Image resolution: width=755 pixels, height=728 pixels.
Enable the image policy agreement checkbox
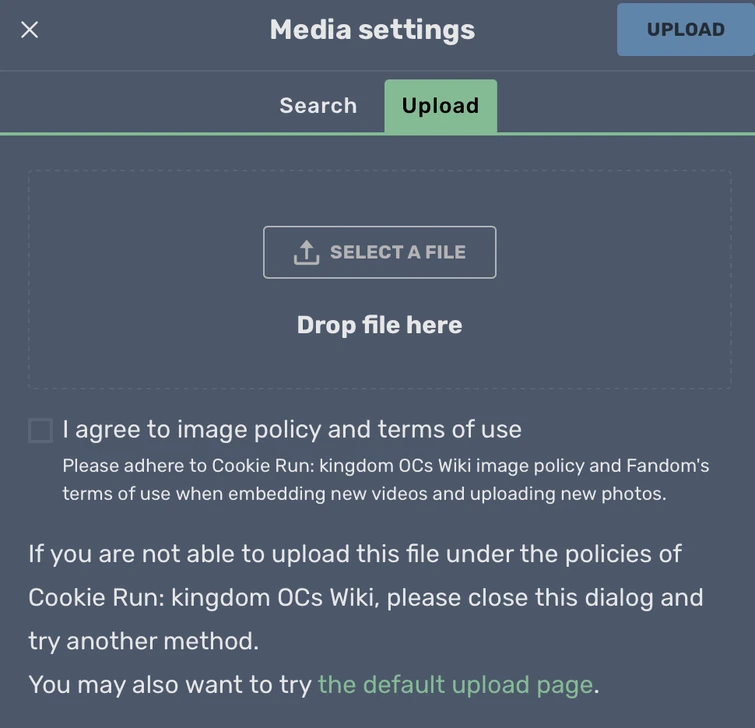[x=40, y=431]
